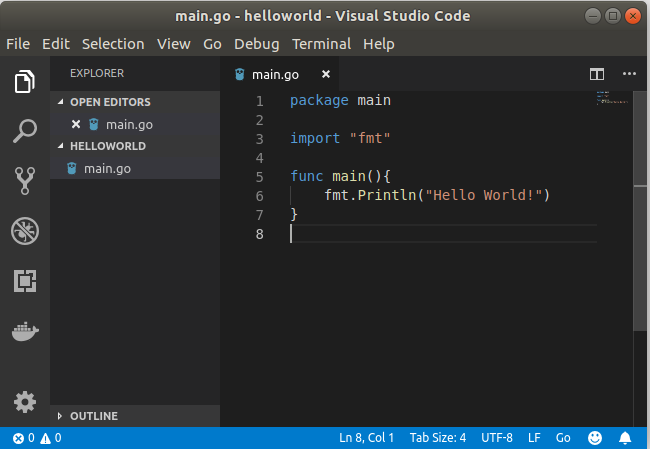The image size is (650, 449).
Task: Click 'Println' on line 6
Action: pyautogui.click(x=387, y=195)
